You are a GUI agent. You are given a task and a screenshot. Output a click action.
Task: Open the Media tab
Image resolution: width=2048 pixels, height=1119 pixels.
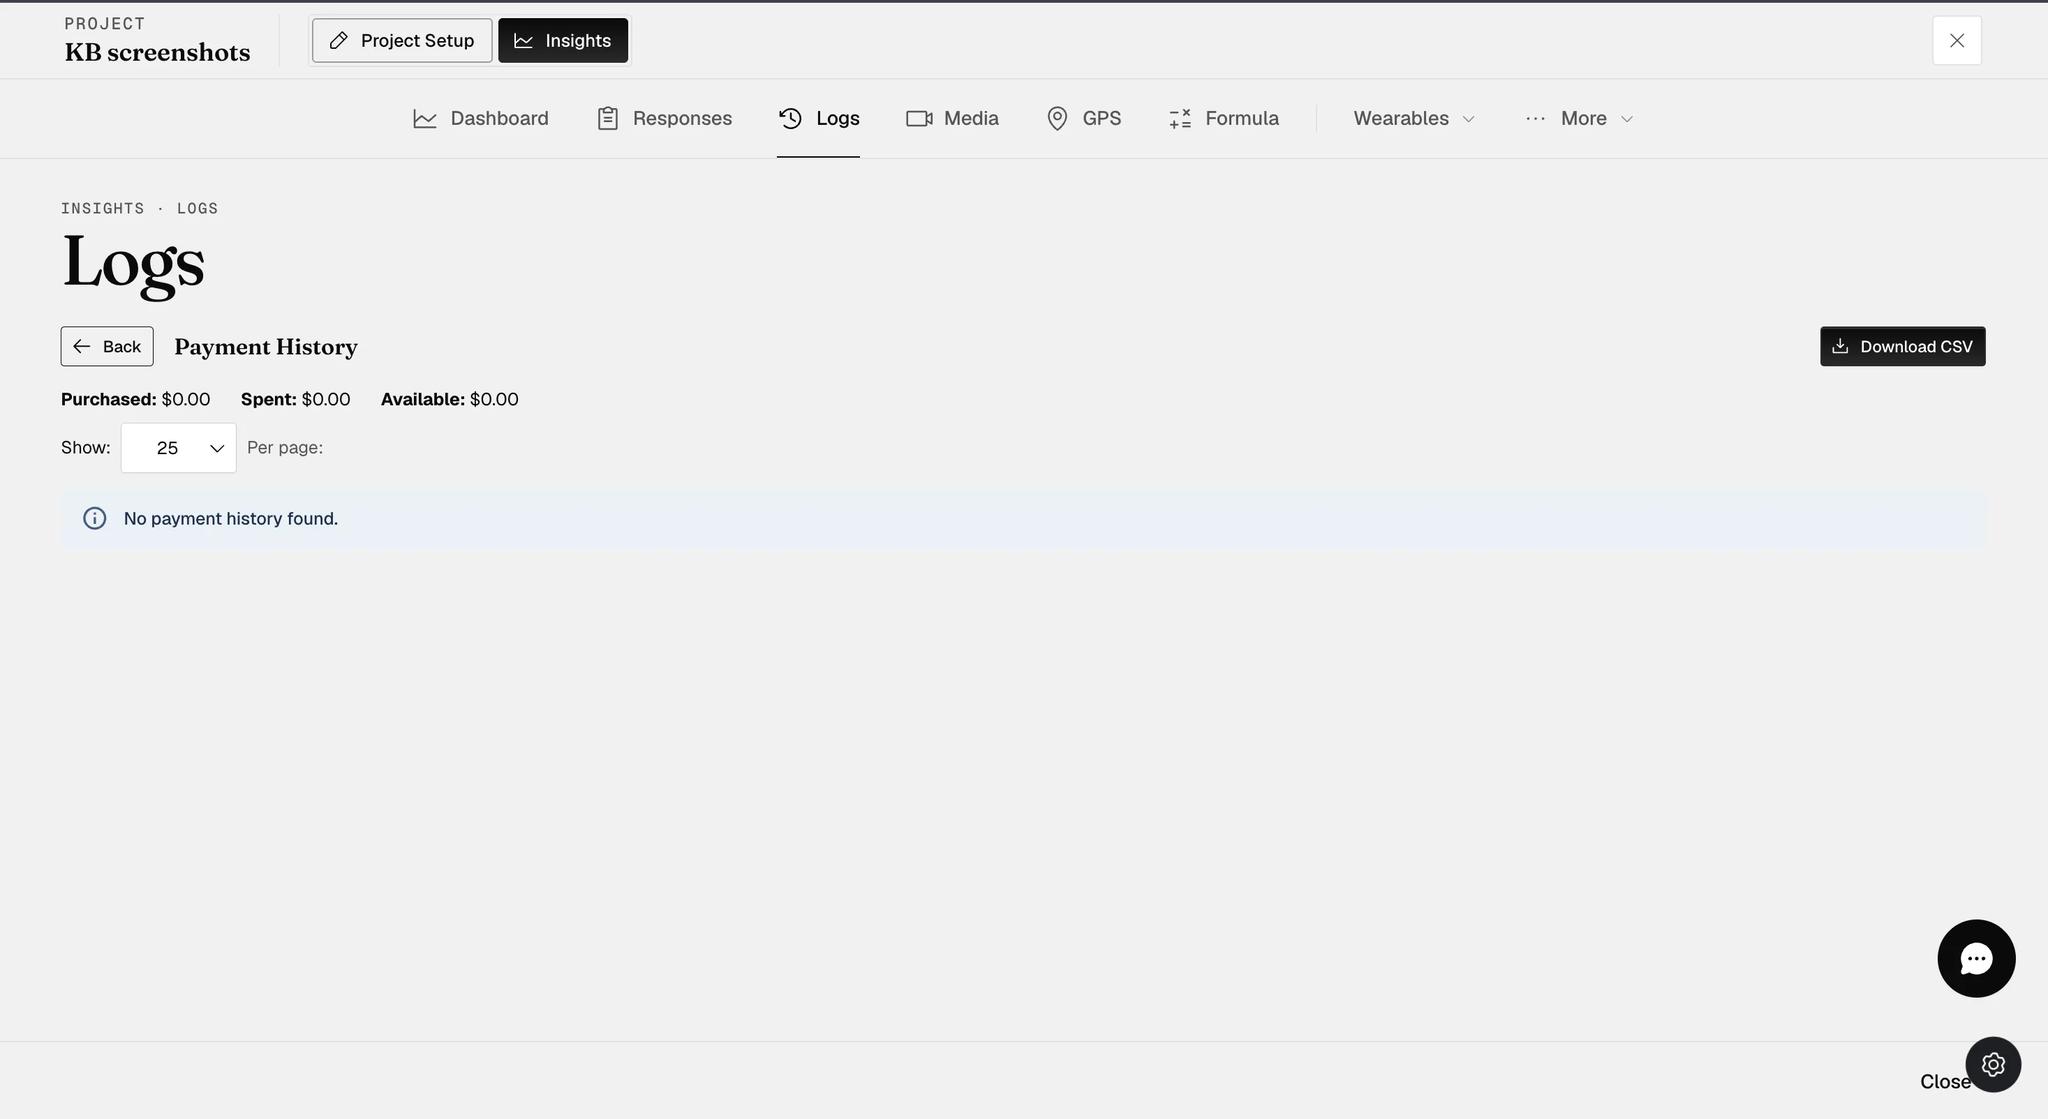[x=952, y=118]
